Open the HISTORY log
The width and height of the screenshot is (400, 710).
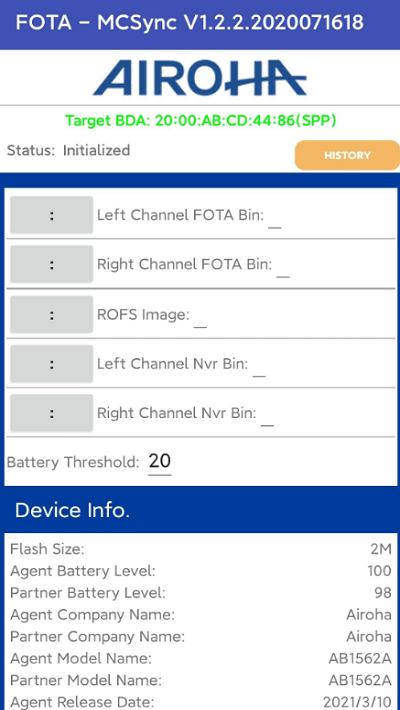point(347,155)
